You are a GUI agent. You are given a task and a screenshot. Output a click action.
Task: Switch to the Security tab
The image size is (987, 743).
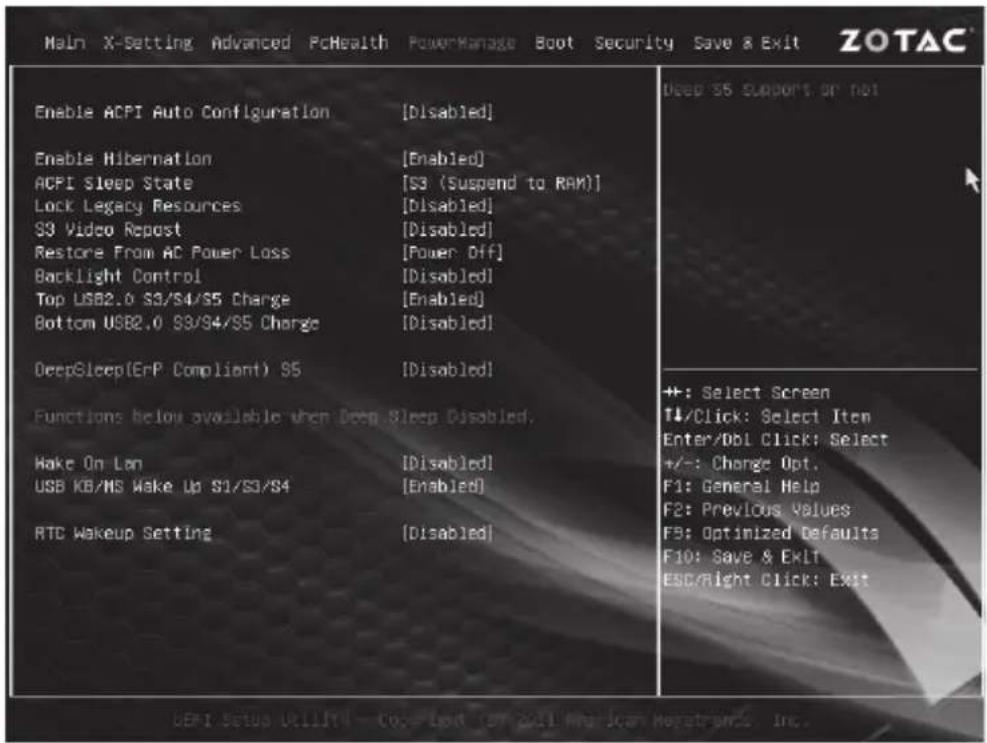[634, 43]
